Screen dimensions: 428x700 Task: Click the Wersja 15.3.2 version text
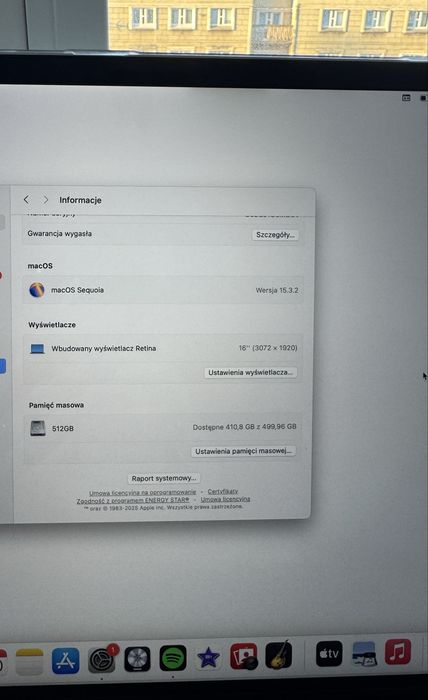[x=277, y=290]
